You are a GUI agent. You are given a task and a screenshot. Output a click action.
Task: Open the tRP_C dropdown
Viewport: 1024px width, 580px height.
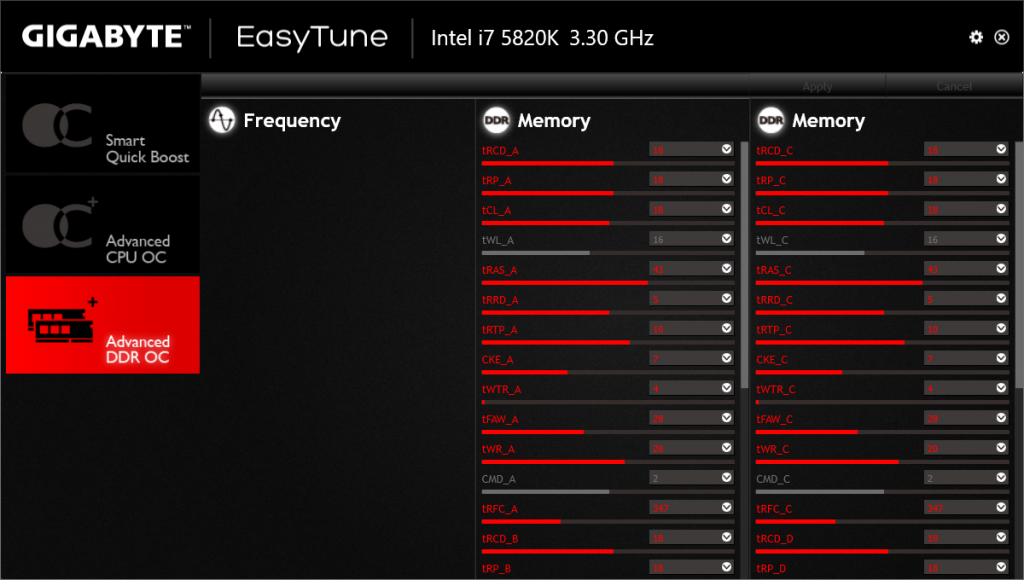(x=1001, y=179)
